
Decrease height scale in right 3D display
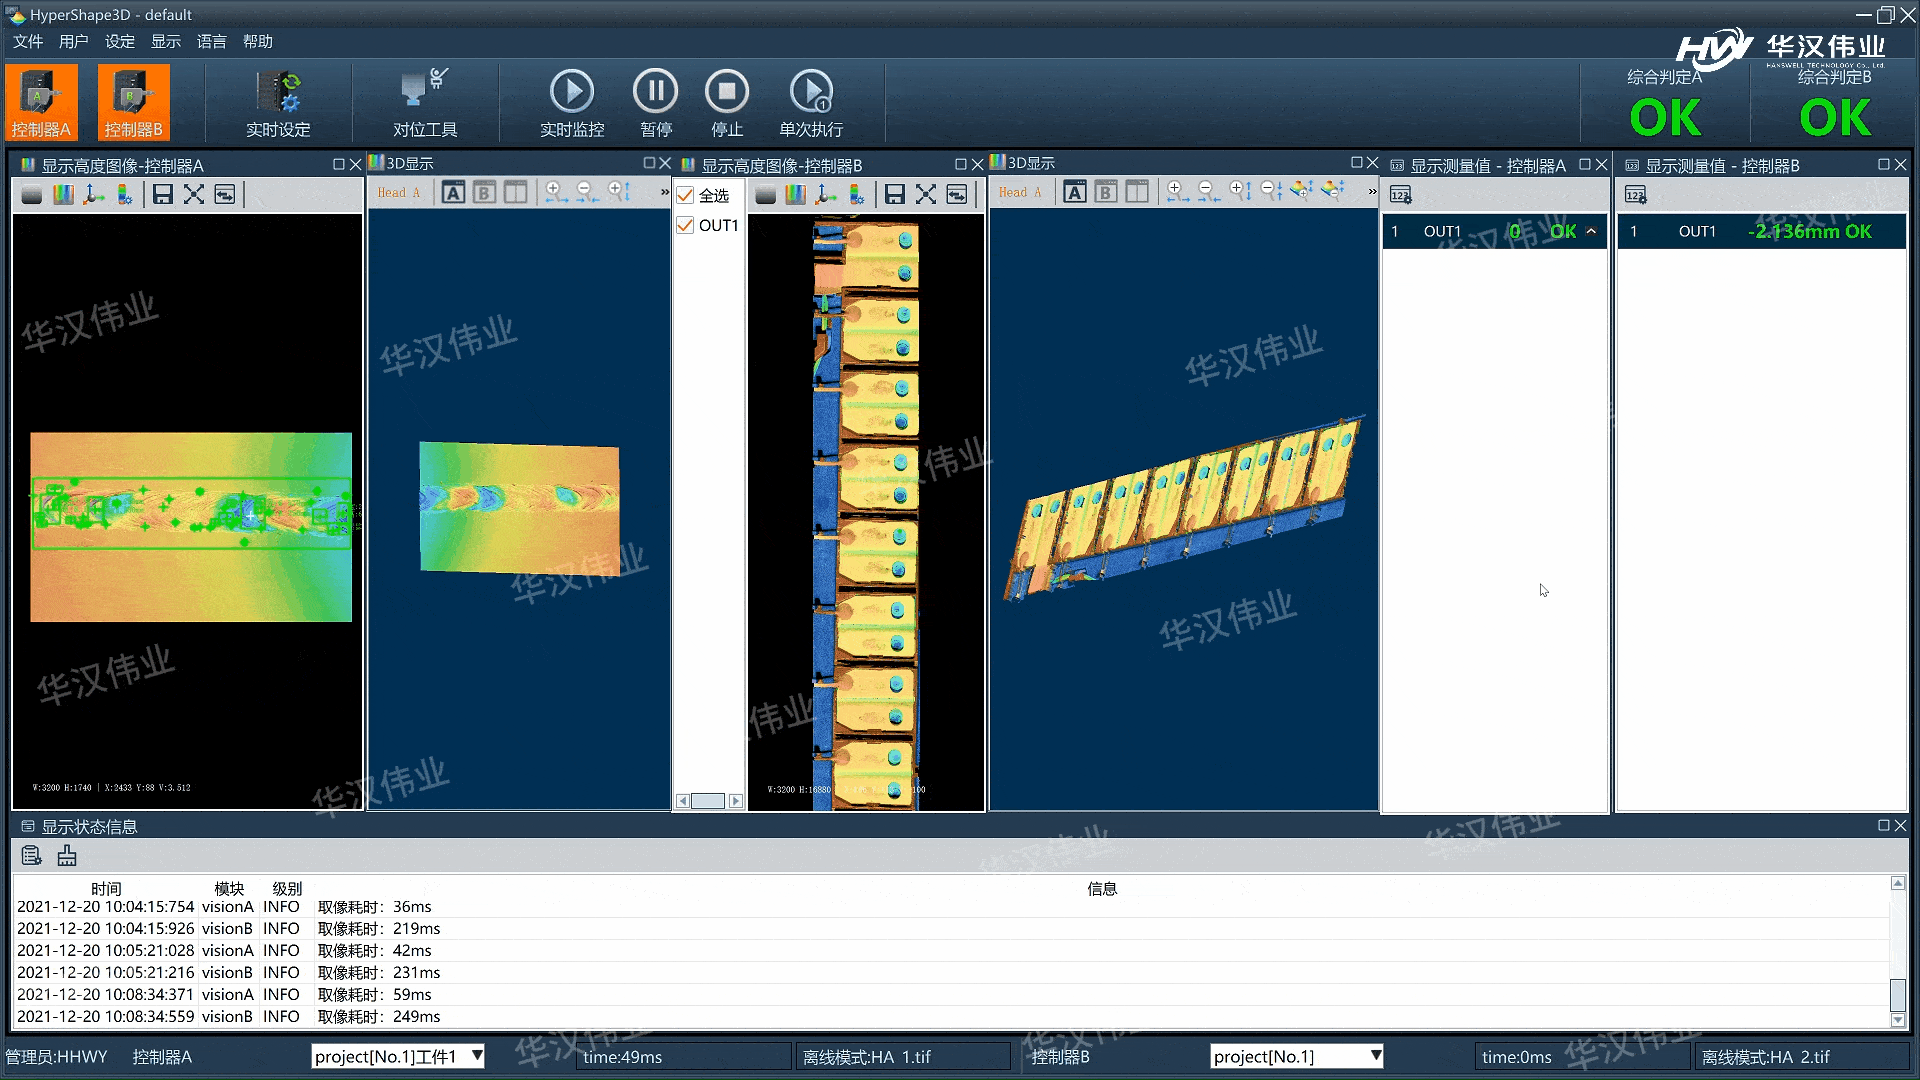point(1332,190)
